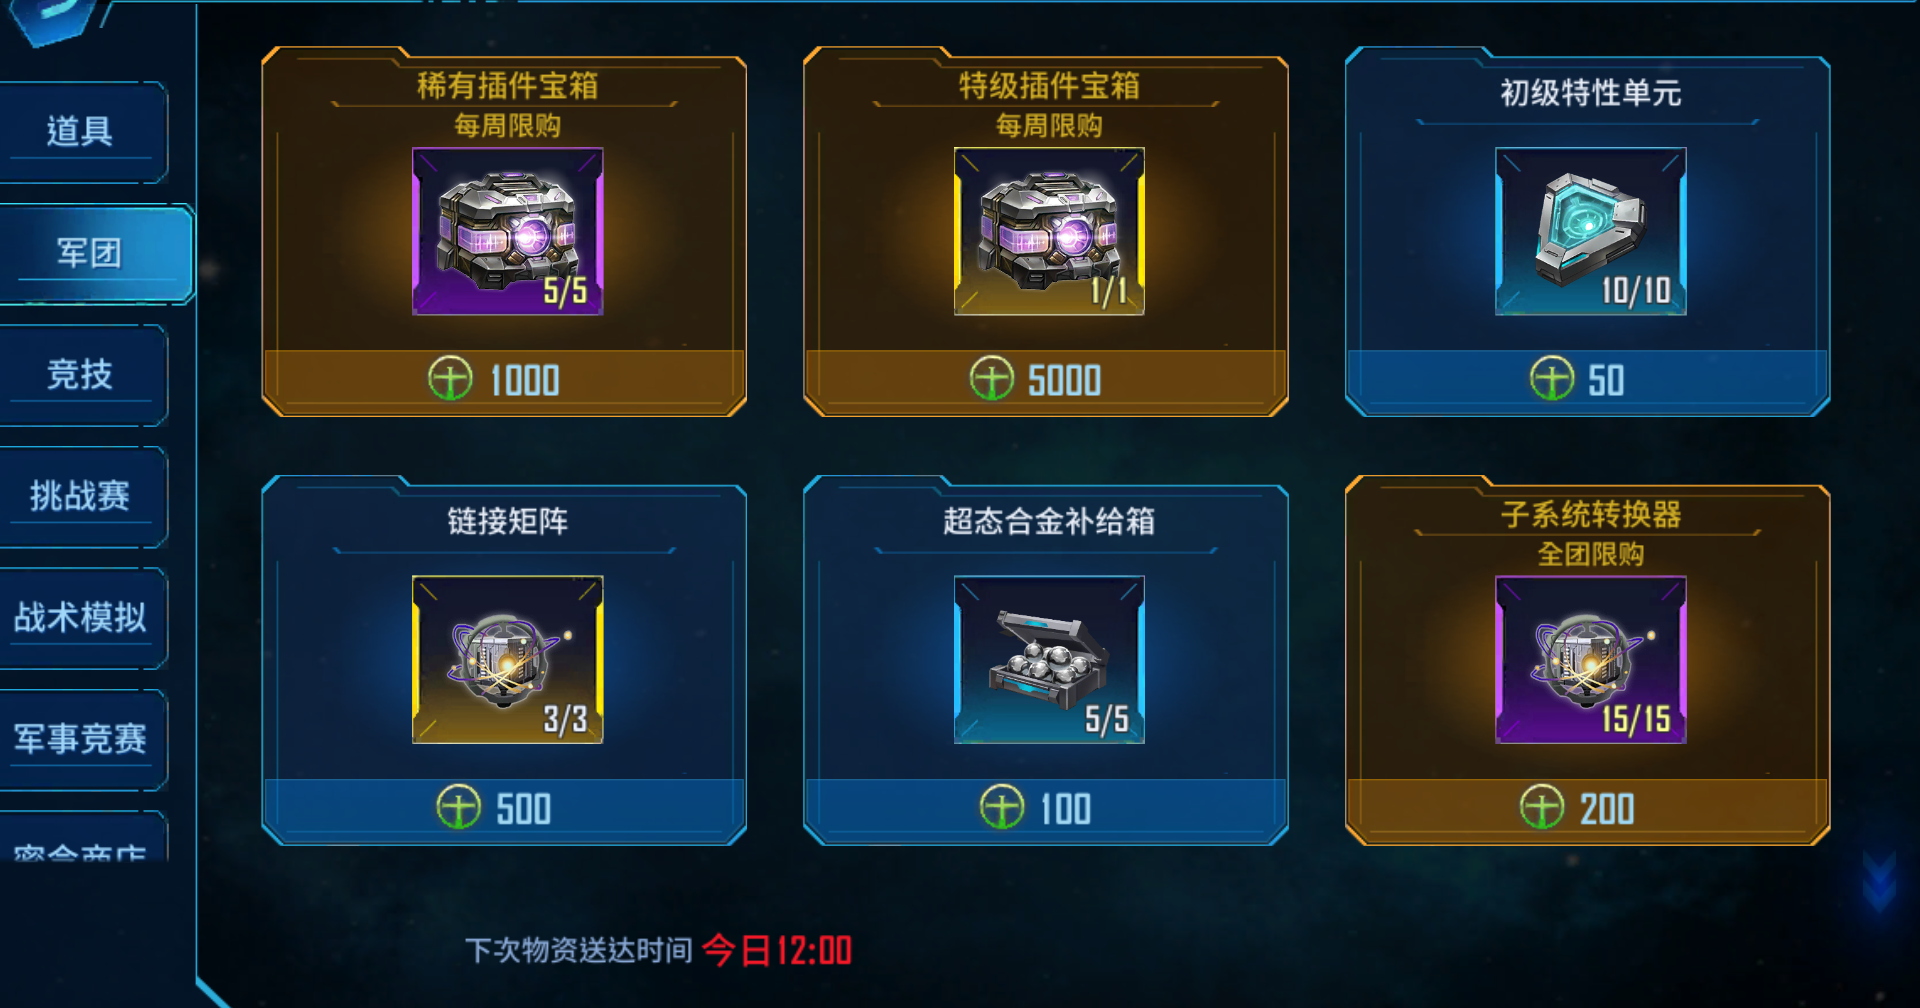The width and height of the screenshot is (1920, 1008).
Task: Select the 特级插件宝箱 chest icon
Action: pos(1049,232)
